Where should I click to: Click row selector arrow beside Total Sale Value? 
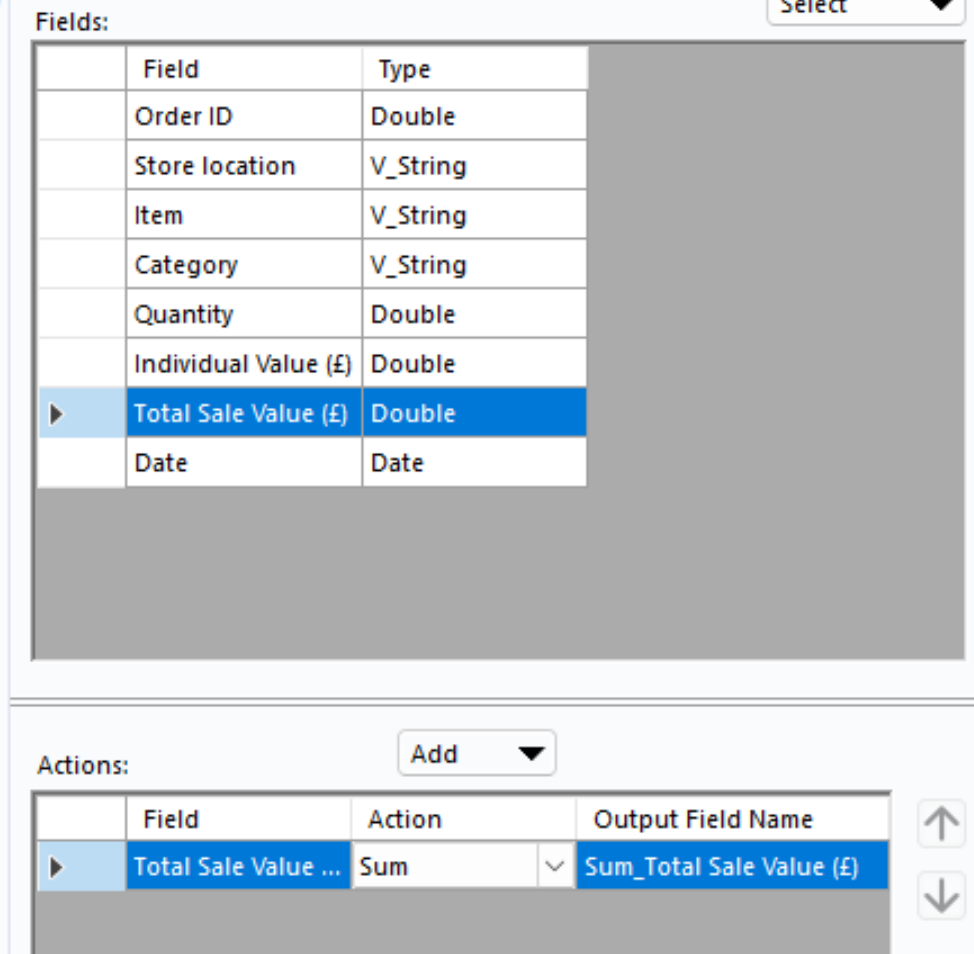coord(56,413)
